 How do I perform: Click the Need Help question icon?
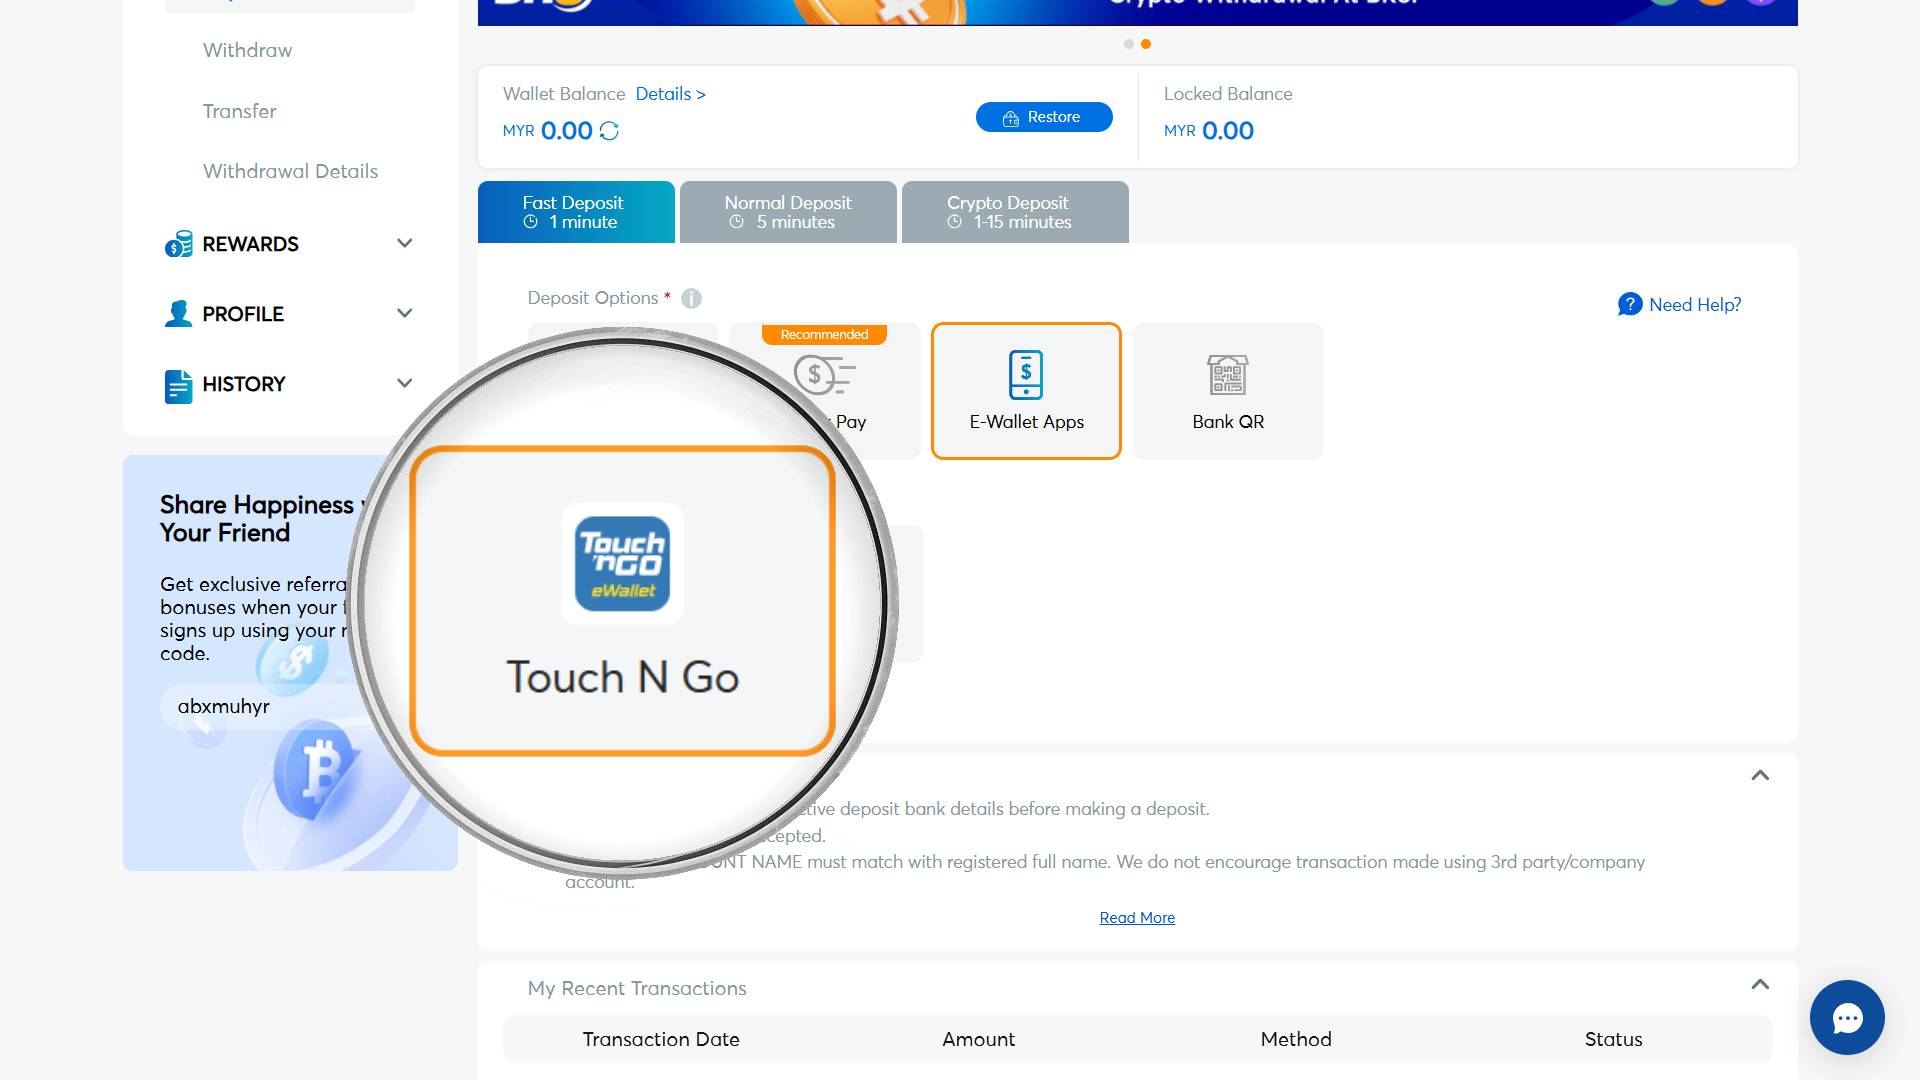tap(1630, 304)
